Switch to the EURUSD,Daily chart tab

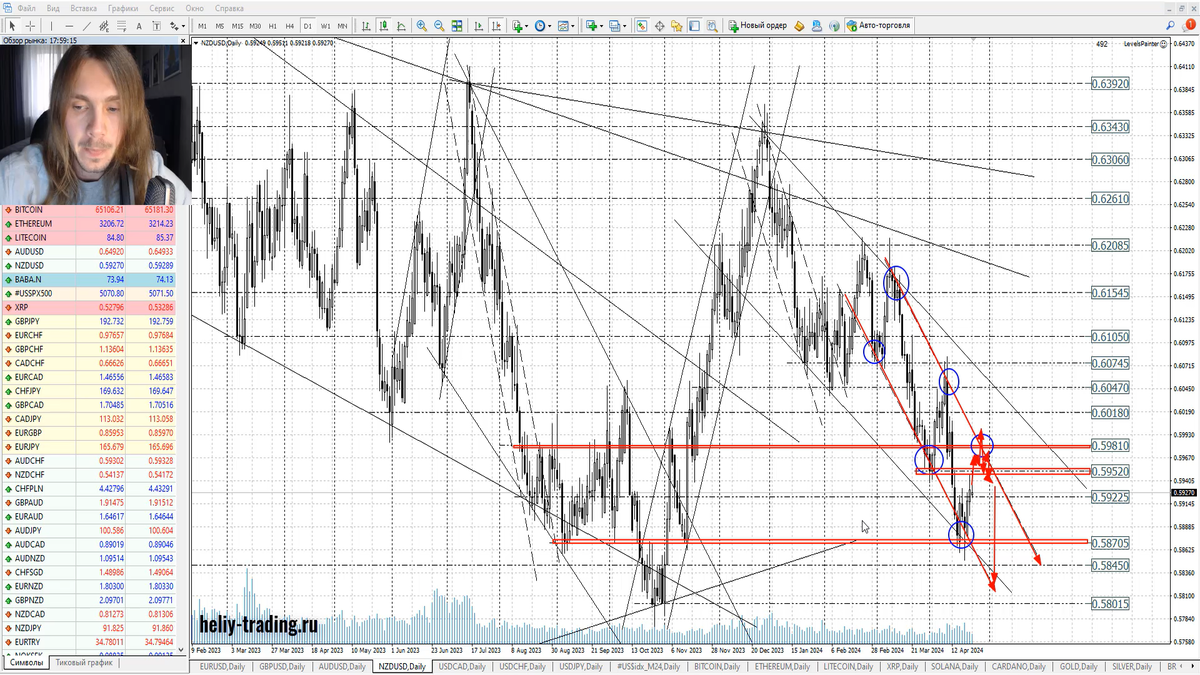pos(222,666)
